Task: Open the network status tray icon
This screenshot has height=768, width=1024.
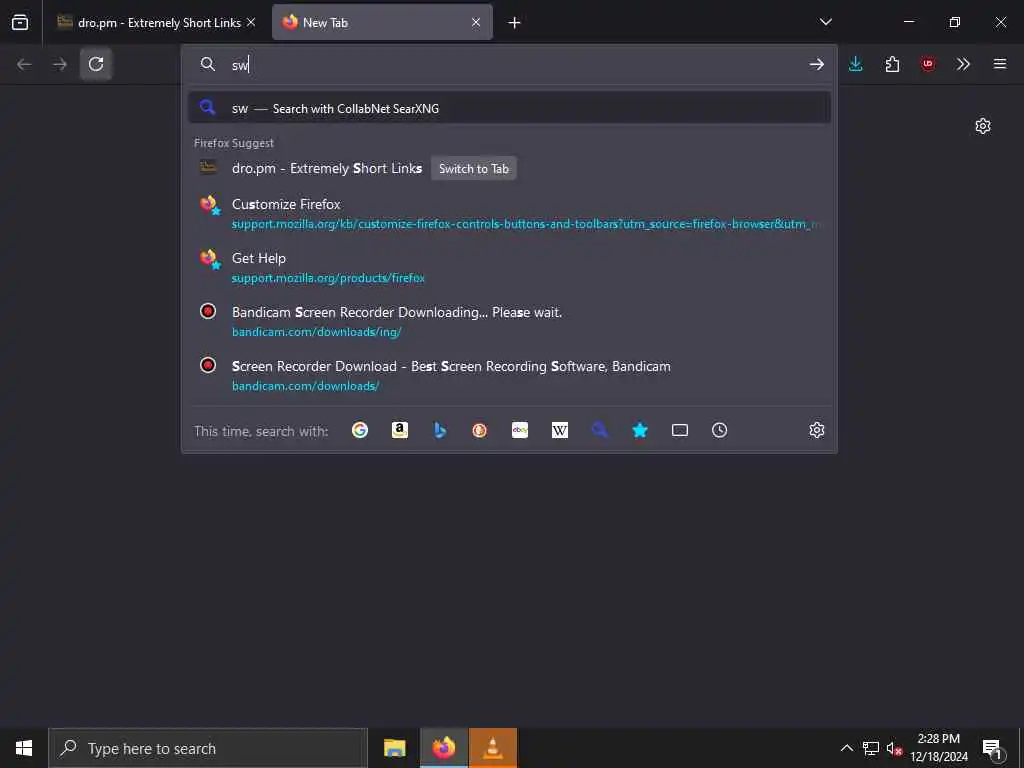Action: (871, 748)
